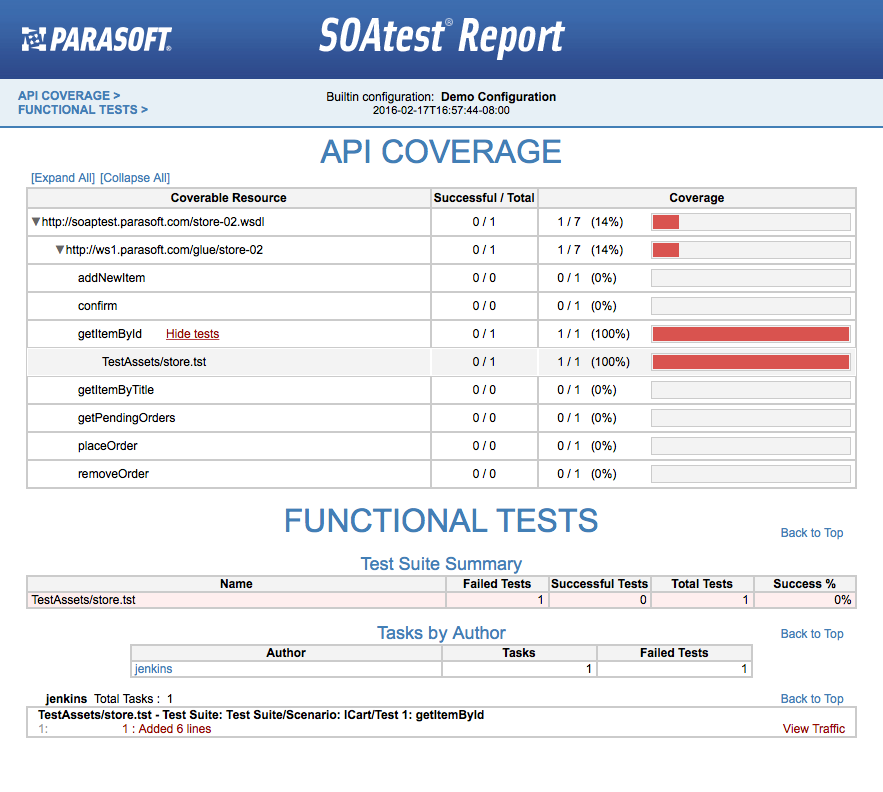The width and height of the screenshot is (883, 792).
Task: Click the Expand All link
Action: [63, 178]
